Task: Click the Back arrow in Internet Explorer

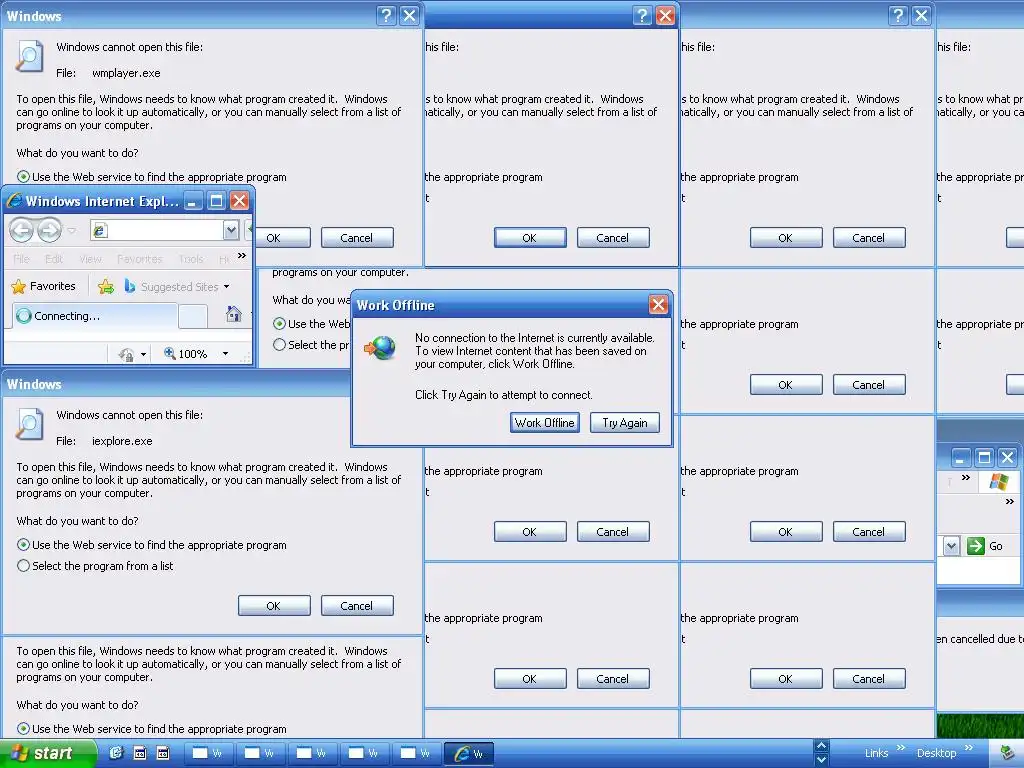Action: [x=22, y=230]
